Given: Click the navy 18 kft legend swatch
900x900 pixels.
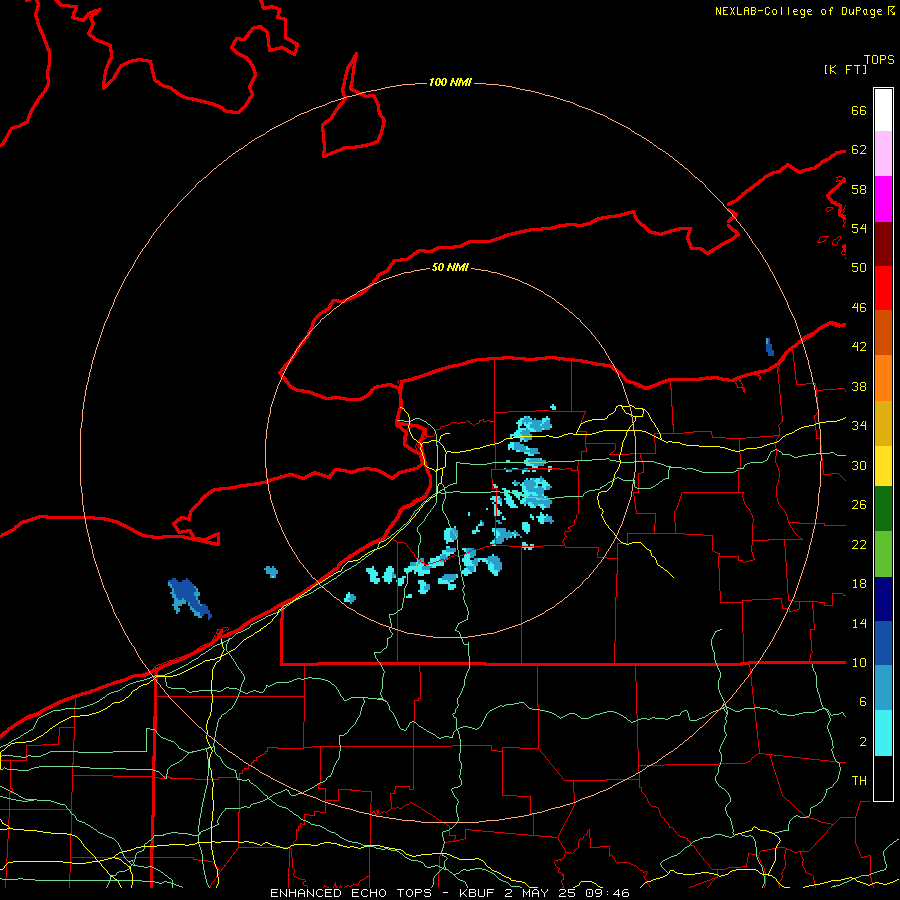Looking at the screenshot, I should click(883, 599).
